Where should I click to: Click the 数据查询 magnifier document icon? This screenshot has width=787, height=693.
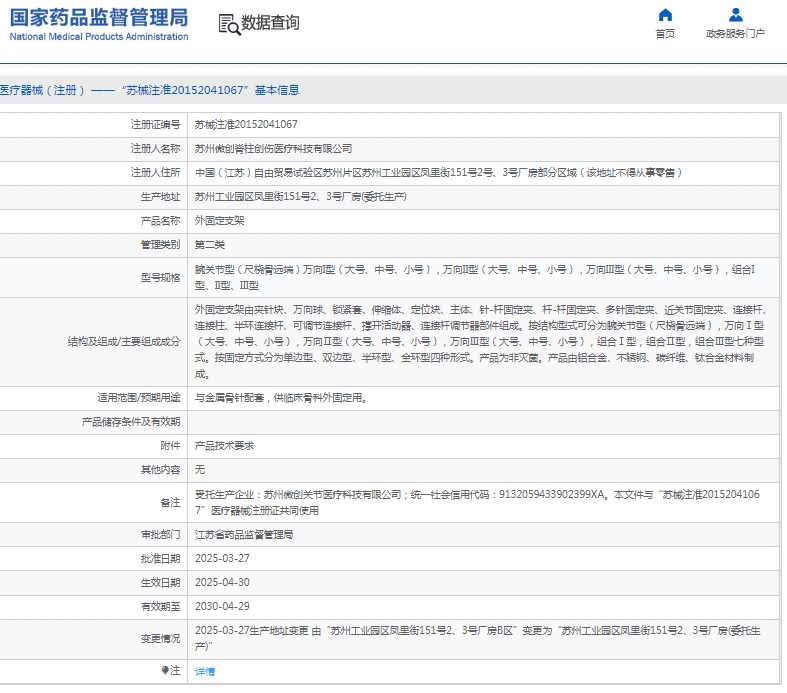[229, 24]
